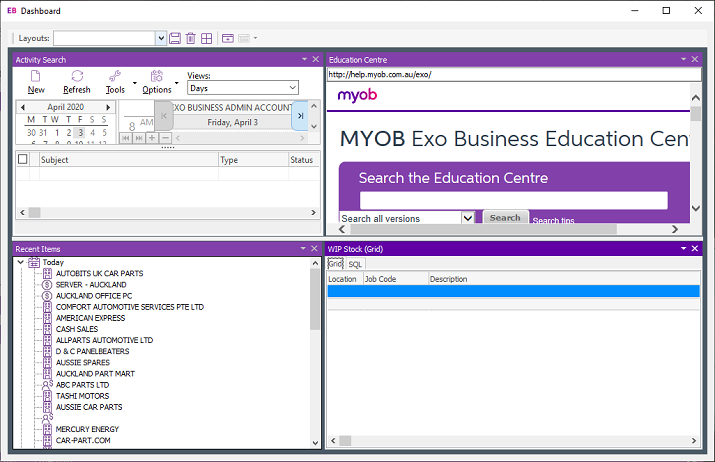Click the minus zoom button under schedule

coord(166,138)
